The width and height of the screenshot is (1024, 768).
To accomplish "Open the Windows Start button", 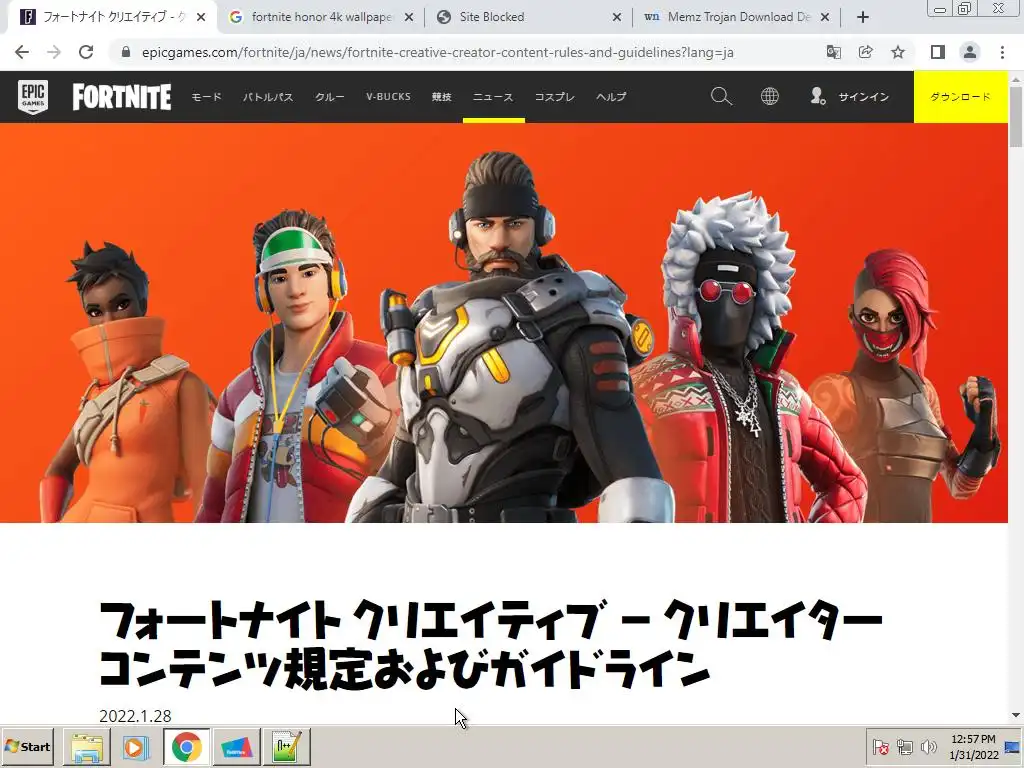I will coord(27,746).
